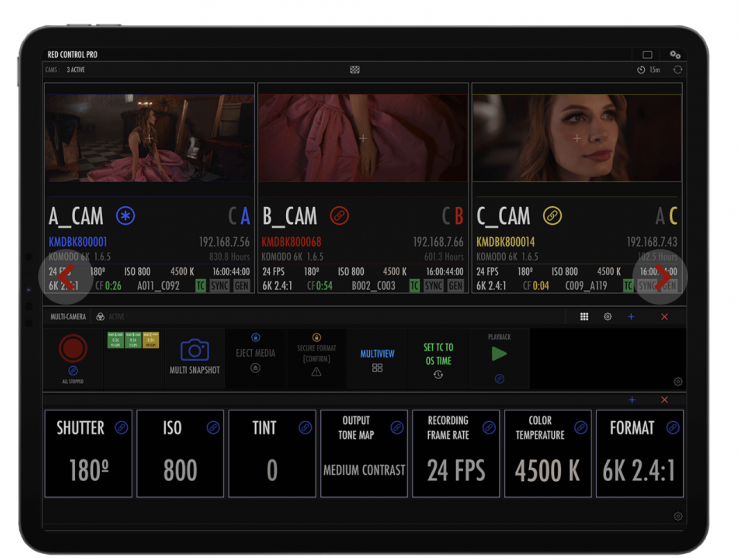This screenshot has height=558, width=740.
Task: Open app settings gears in title bar
Action: (x=675, y=55)
